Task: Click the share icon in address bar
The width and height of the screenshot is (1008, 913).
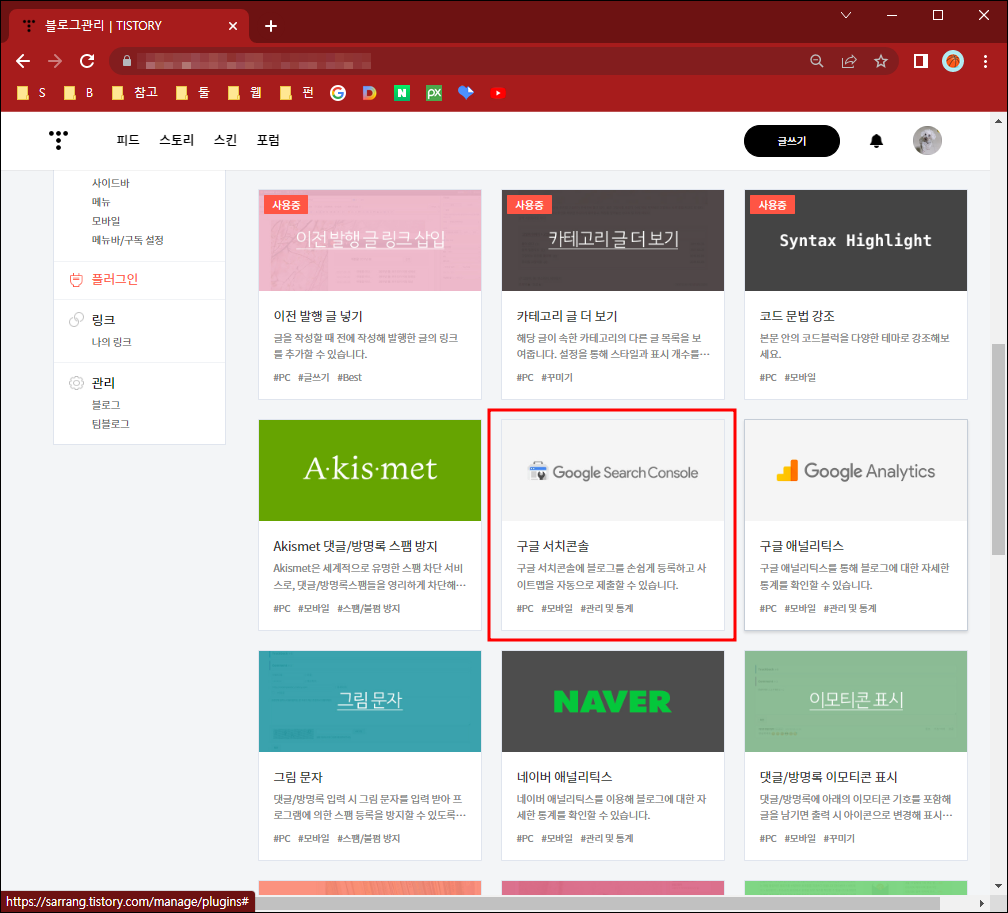Action: [x=849, y=60]
